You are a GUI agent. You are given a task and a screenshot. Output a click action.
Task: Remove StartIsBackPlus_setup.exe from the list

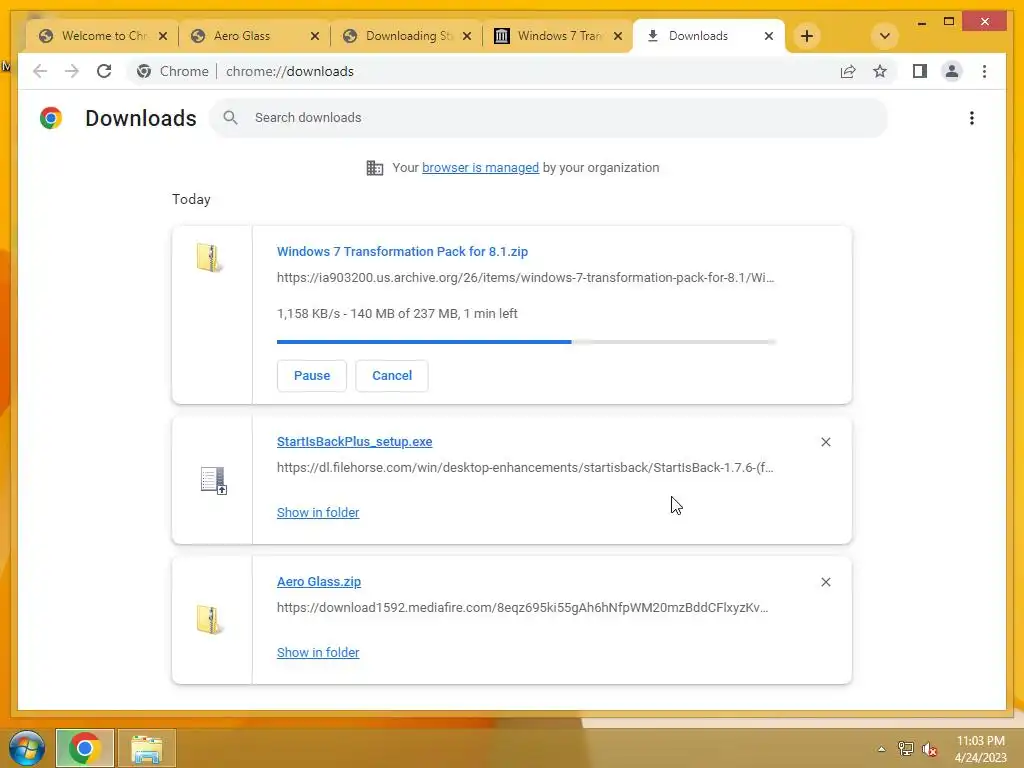(825, 442)
